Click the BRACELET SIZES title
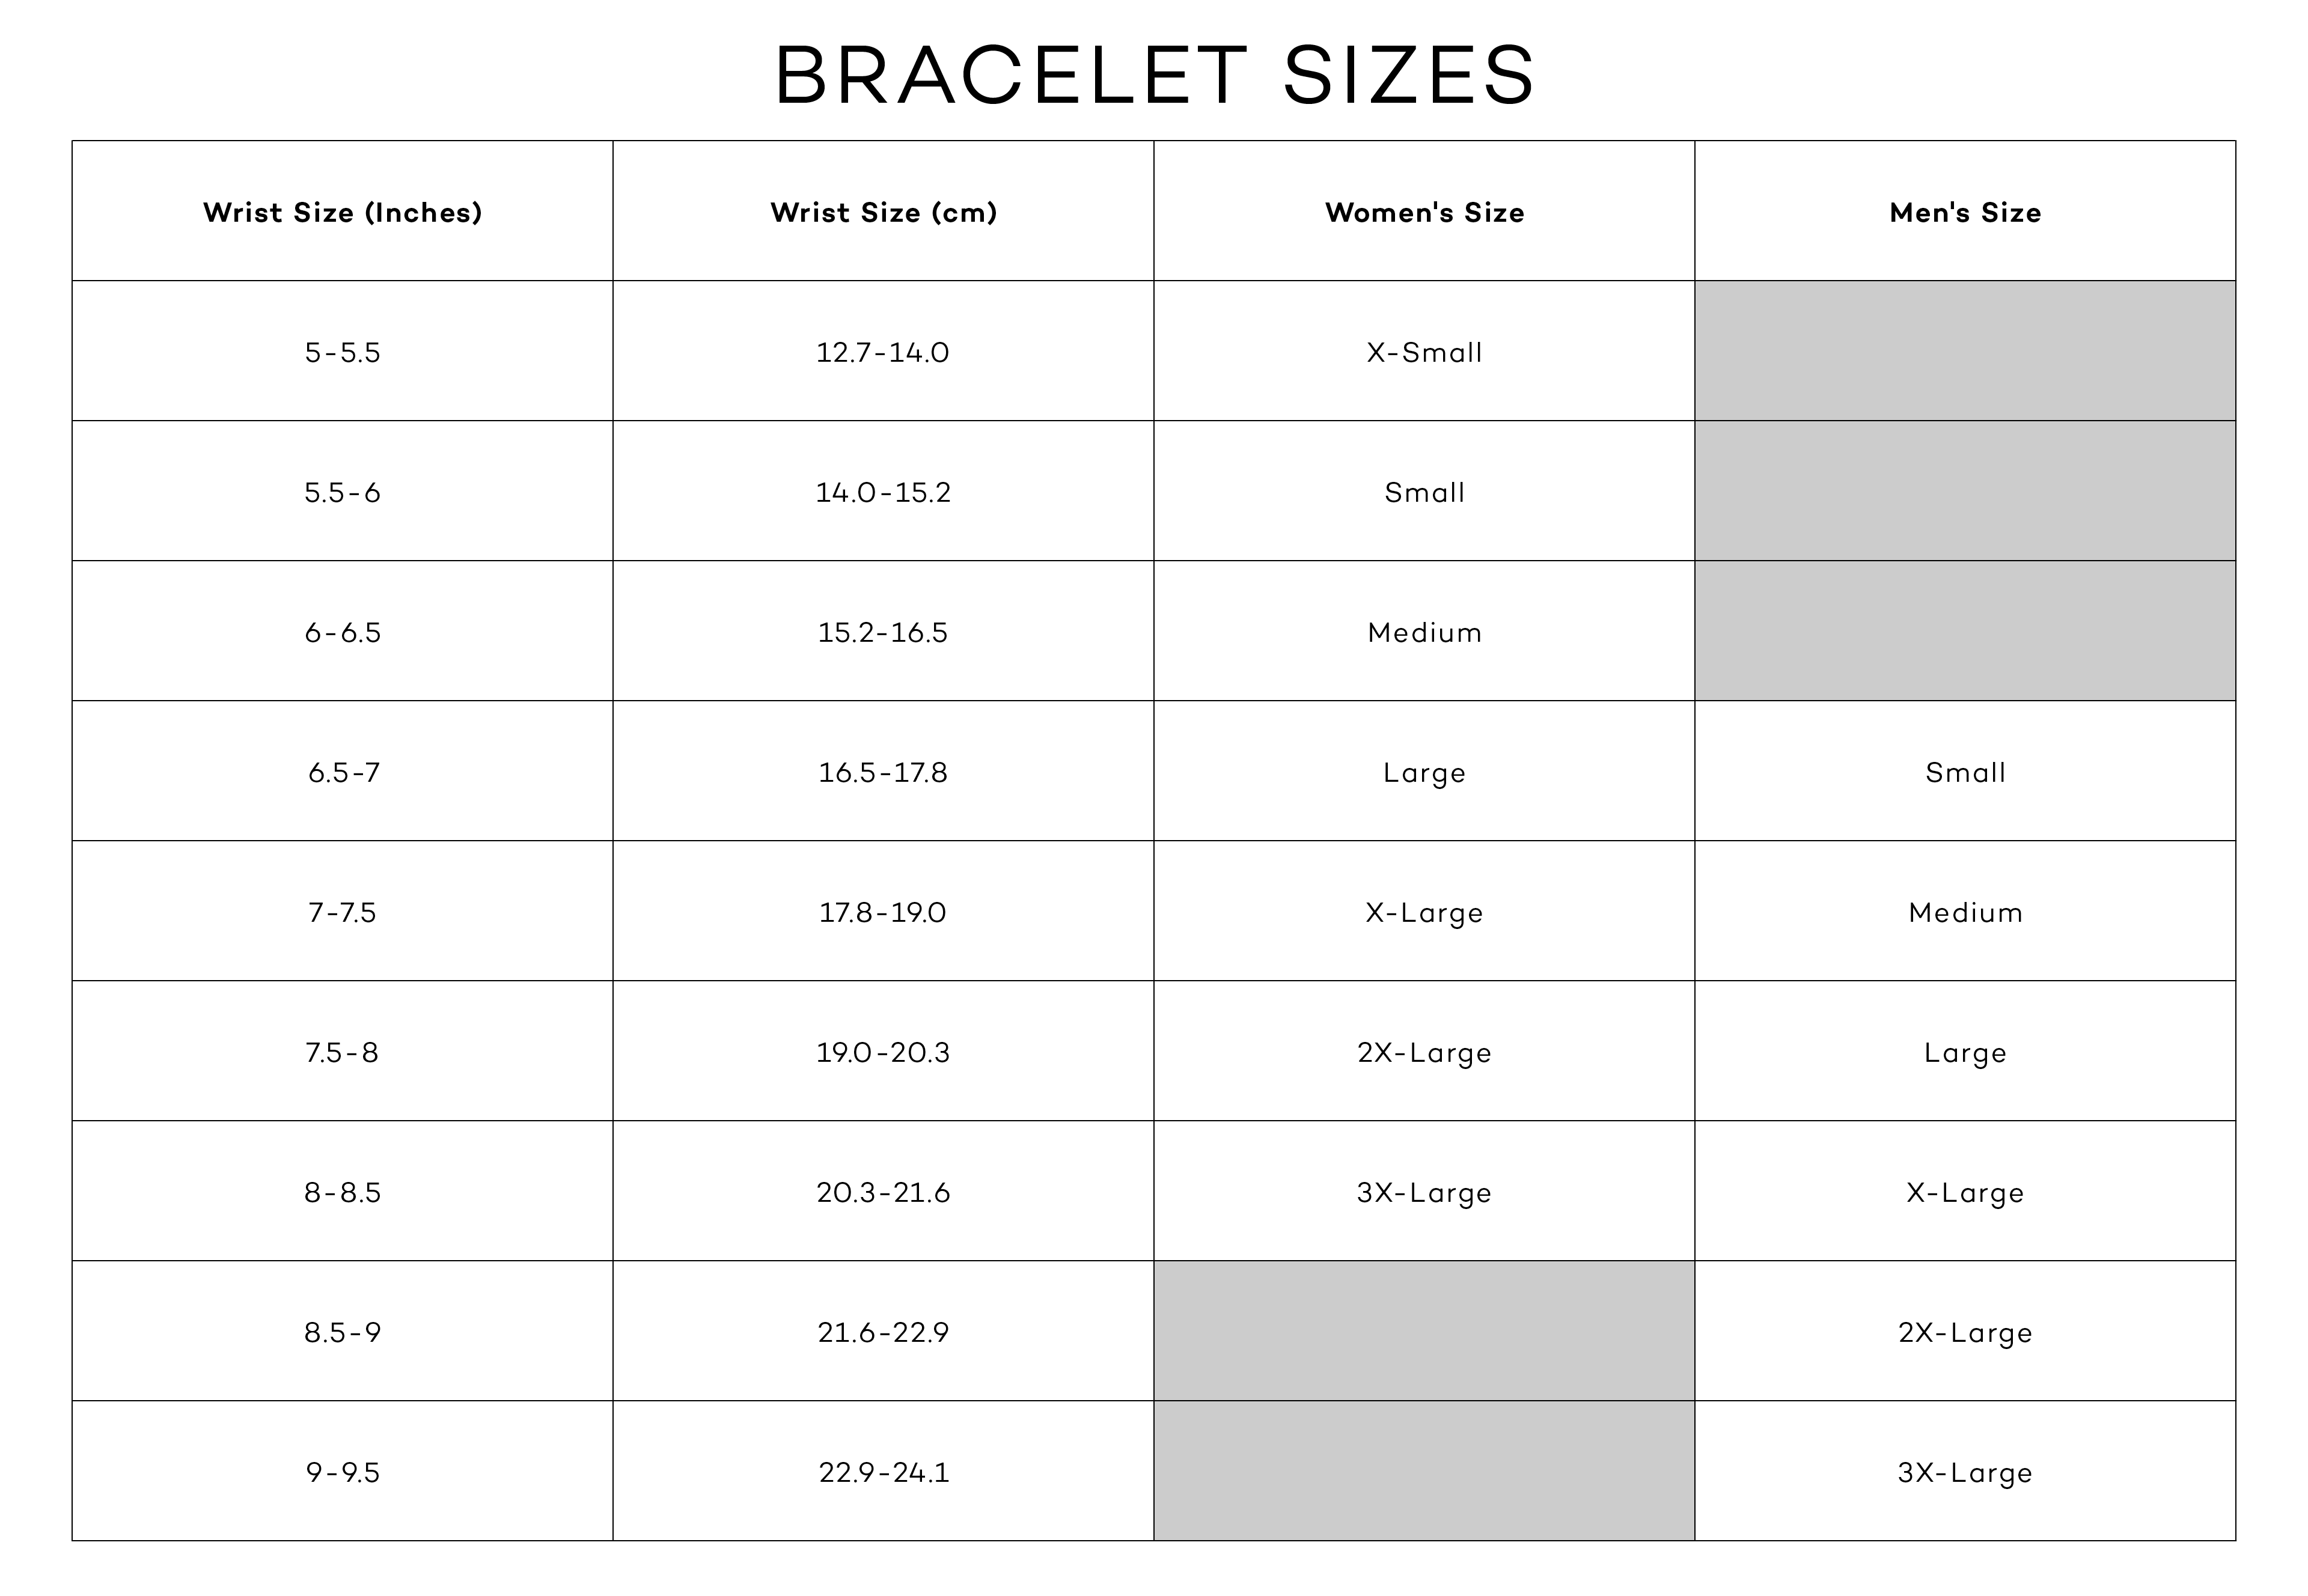 (x=1154, y=75)
